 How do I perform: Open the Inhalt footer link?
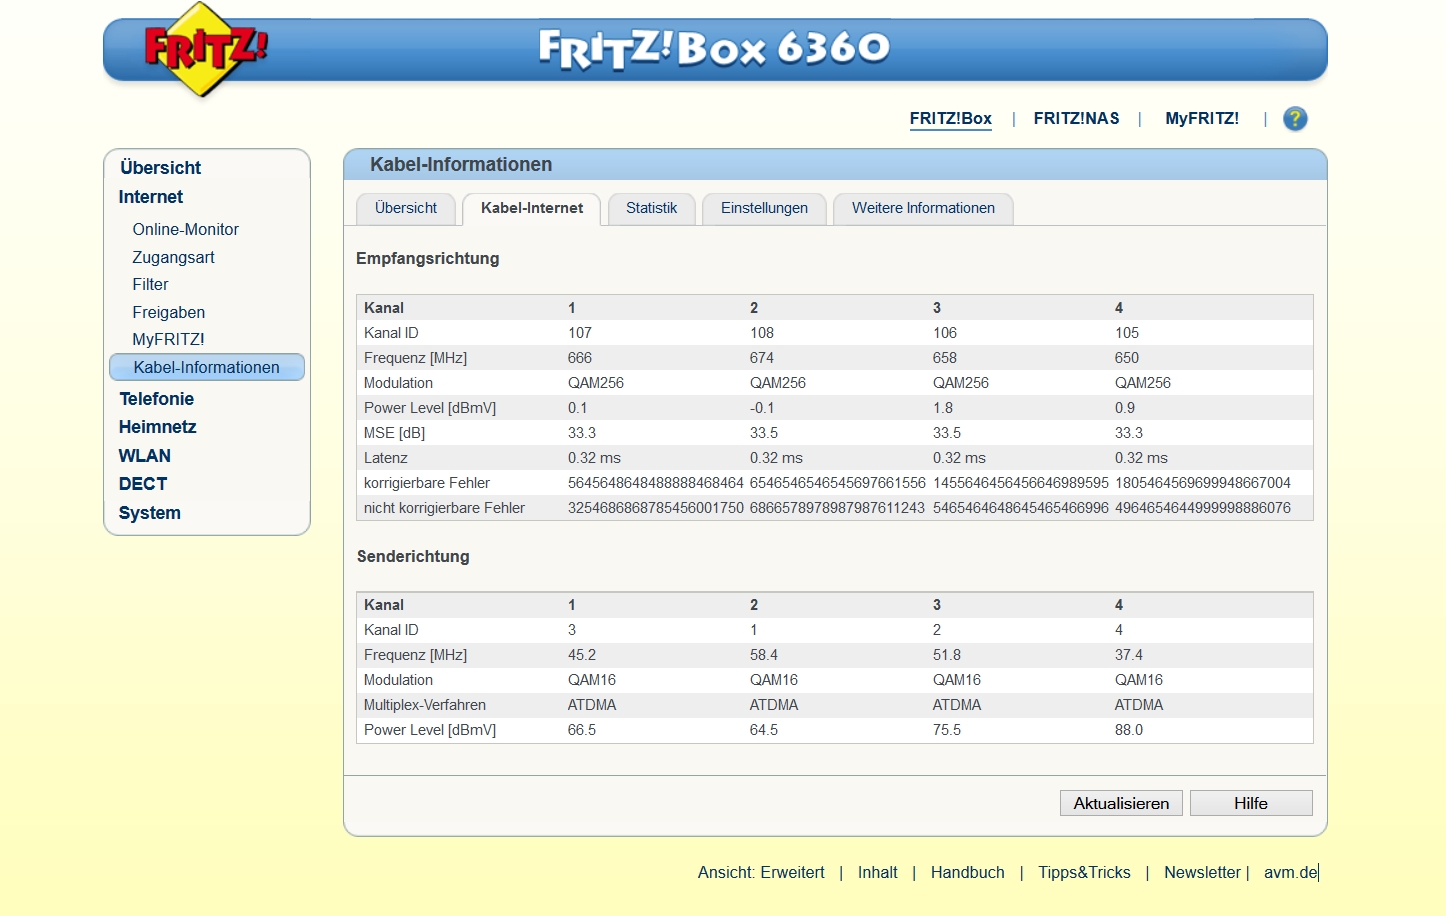click(x=877, y=872)
